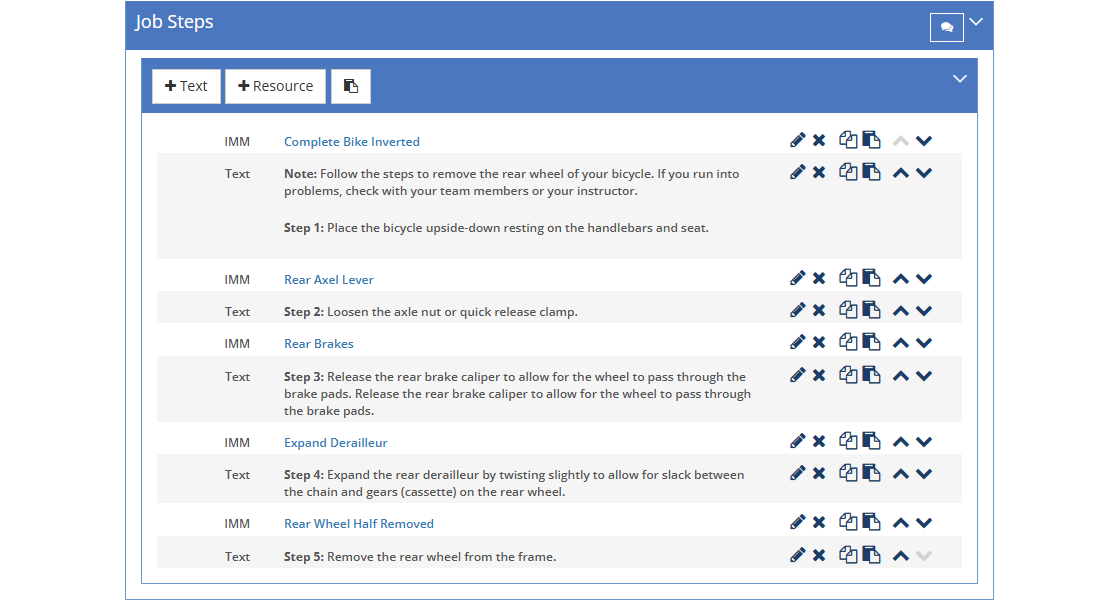
Task: Click the paste button next to Resource
Action: 350,86
